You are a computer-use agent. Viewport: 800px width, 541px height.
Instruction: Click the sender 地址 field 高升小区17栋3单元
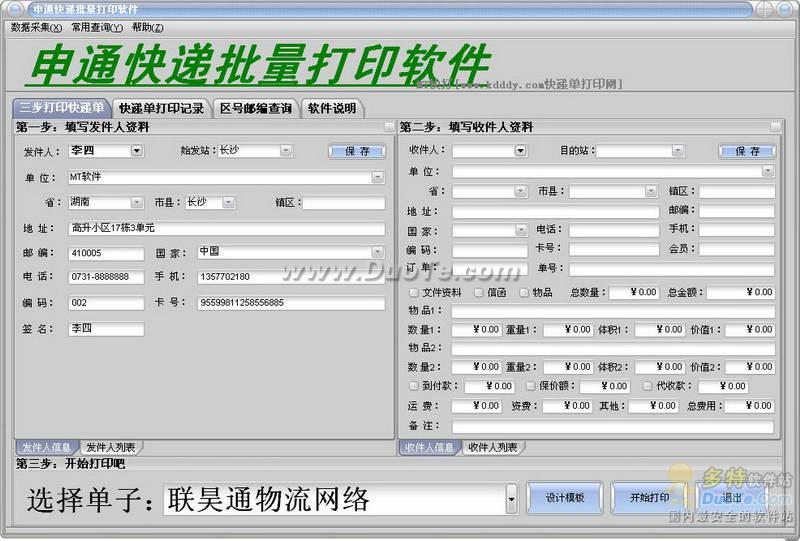pos(227,228)
